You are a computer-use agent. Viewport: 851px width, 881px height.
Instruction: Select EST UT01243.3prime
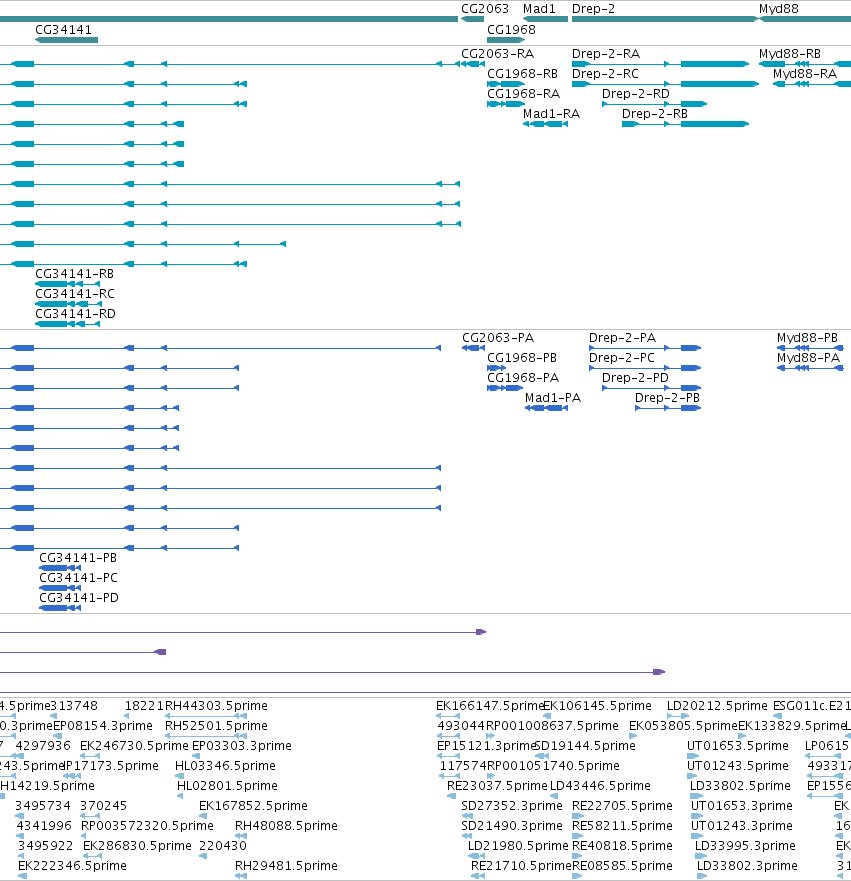coord(741,826)
